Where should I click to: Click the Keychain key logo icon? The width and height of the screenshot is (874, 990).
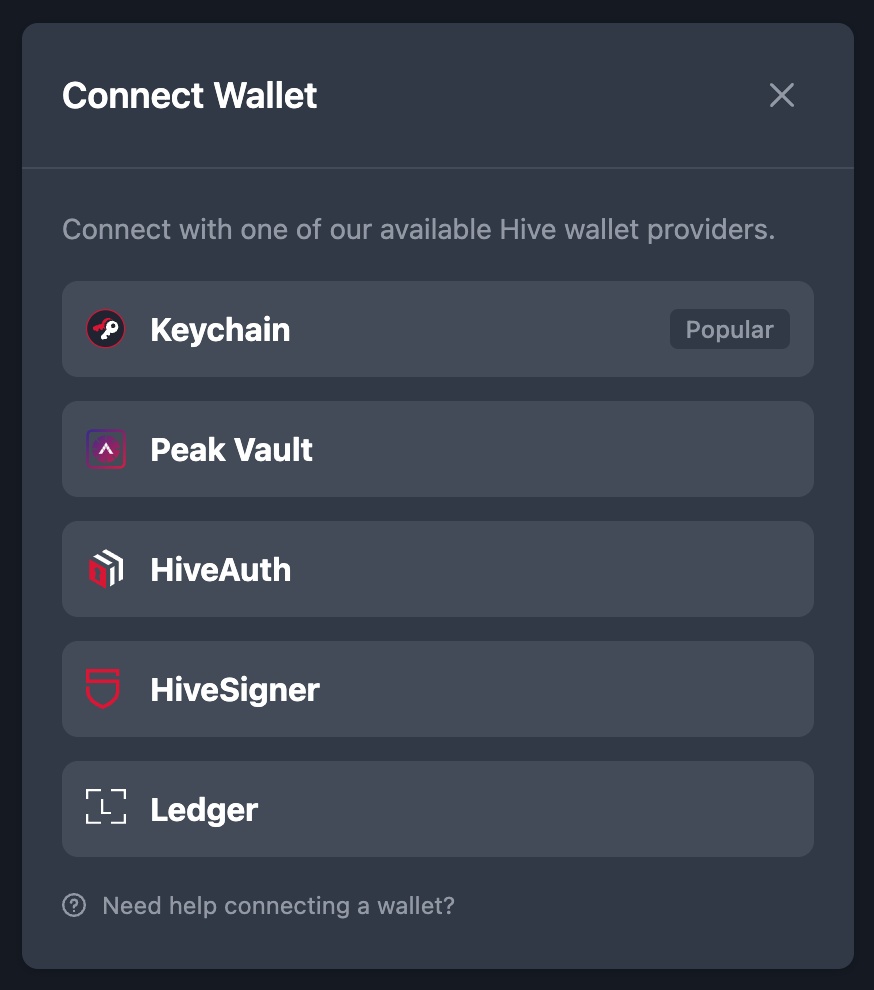[105, 329]
